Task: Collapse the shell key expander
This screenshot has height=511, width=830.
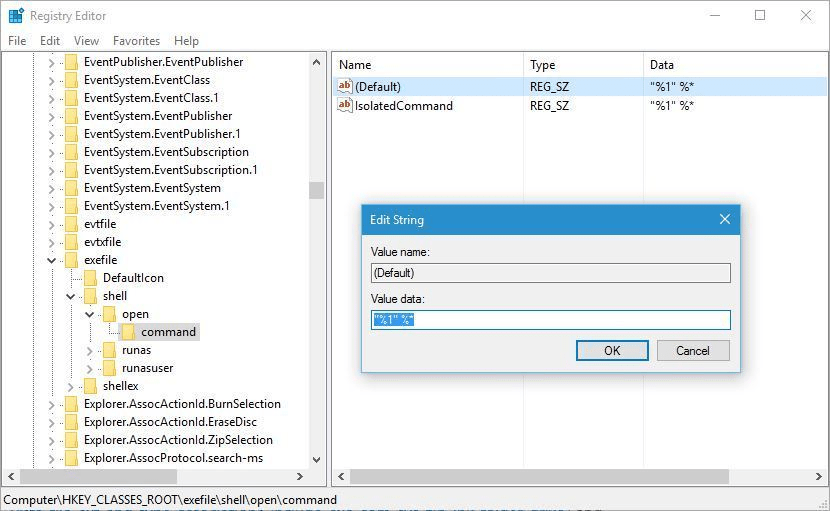Action: click(71, 296)
